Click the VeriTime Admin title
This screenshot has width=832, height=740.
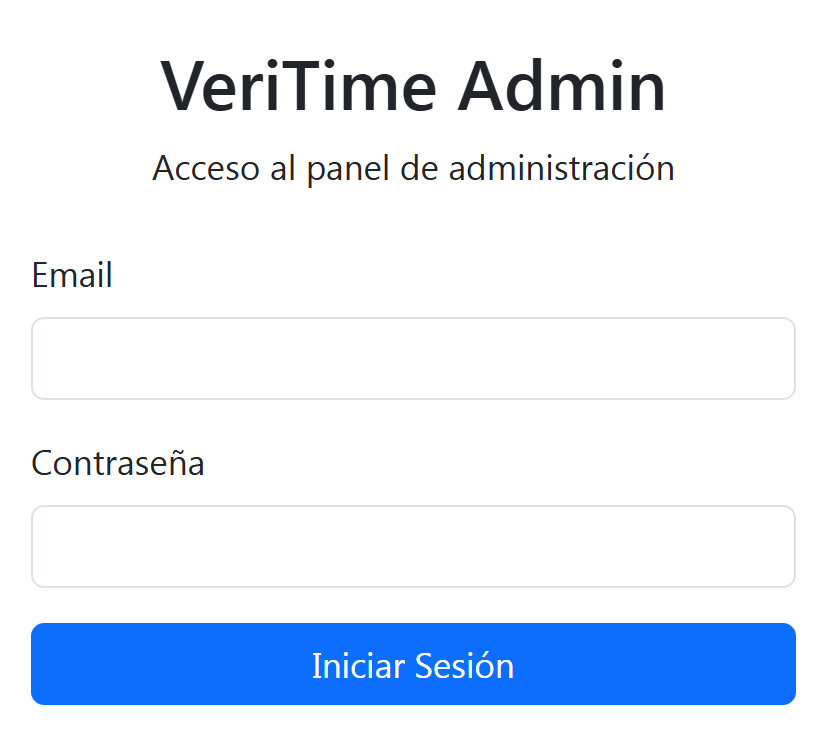pyautogui.click(x=414, y=86)
